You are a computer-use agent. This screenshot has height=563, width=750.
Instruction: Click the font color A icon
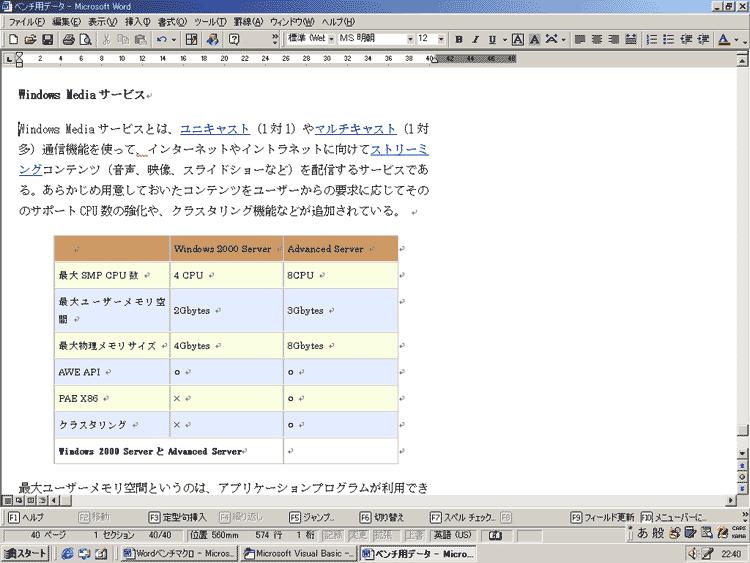coord(724,39)
